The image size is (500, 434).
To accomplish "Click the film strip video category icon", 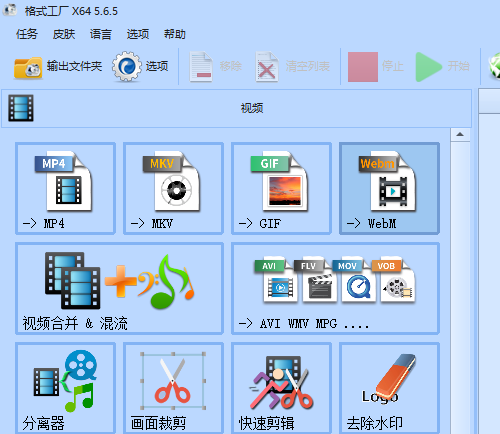I will pyautogui.click(x=21, y=108).
